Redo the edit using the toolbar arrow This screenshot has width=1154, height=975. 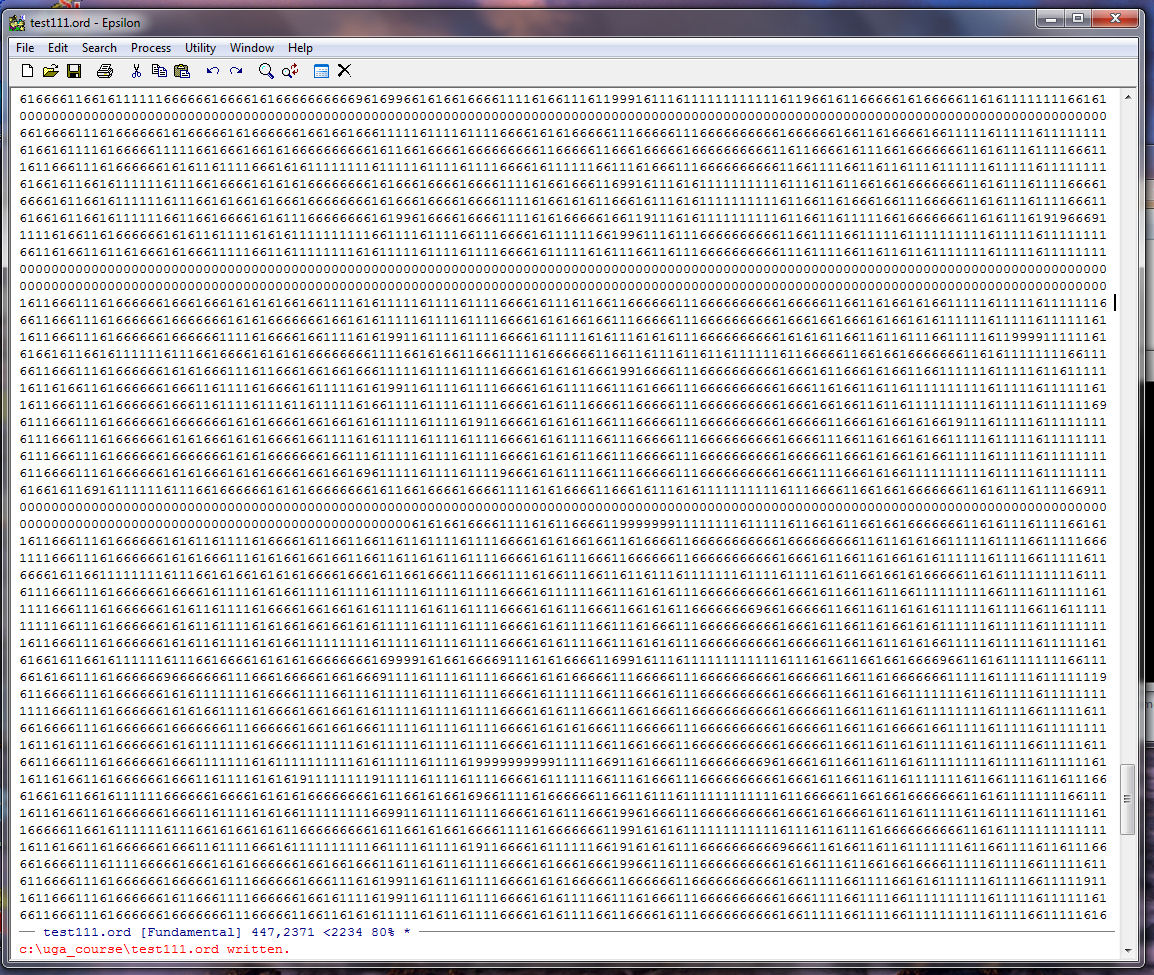click(236, 71)
